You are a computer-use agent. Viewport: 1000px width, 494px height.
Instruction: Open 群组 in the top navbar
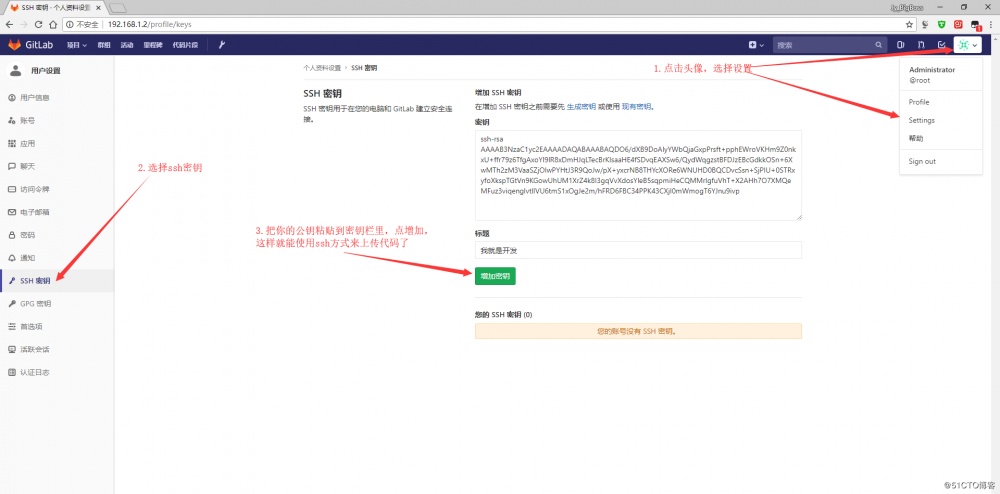pyautogui.click(x=104, y=45)
